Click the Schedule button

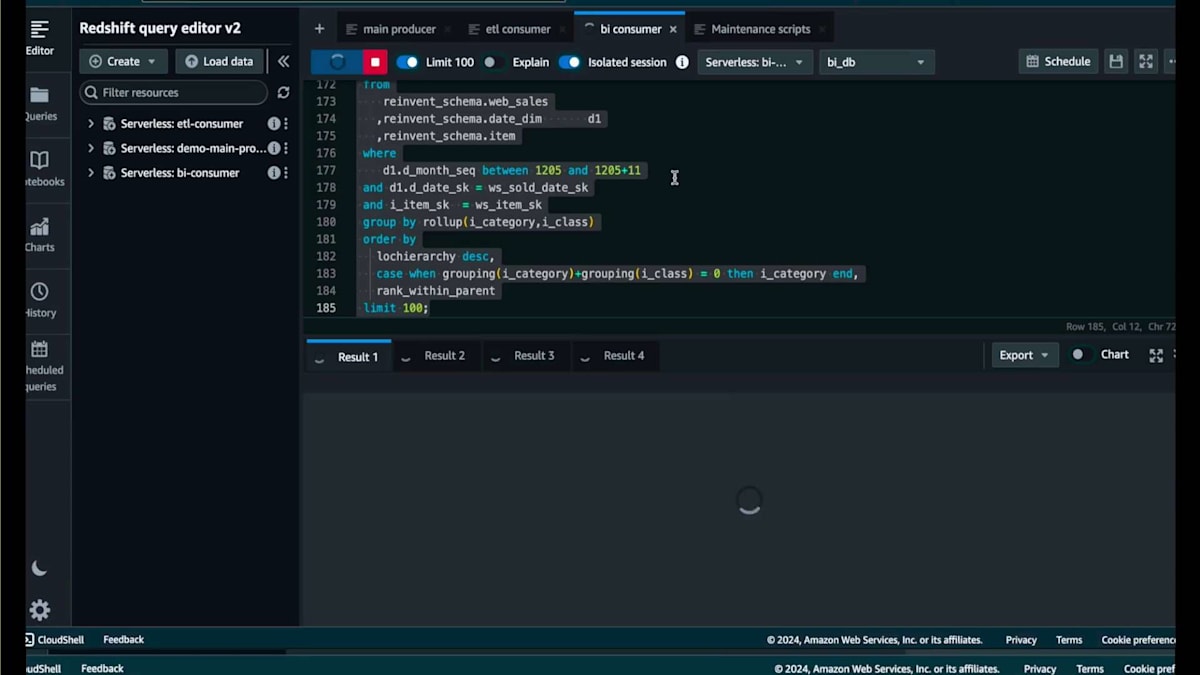pos(1058,62)
